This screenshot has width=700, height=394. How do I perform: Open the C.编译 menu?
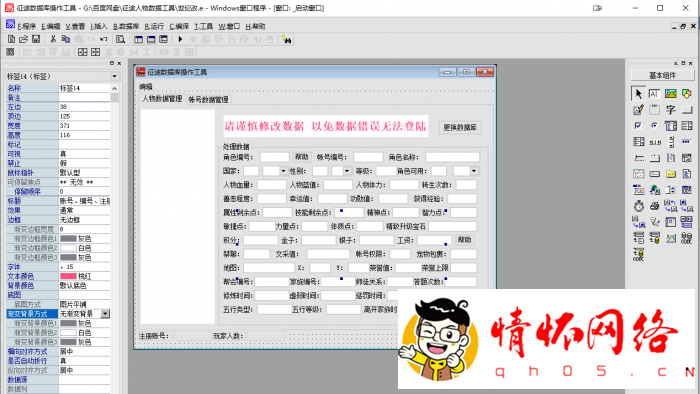(179, 26)
